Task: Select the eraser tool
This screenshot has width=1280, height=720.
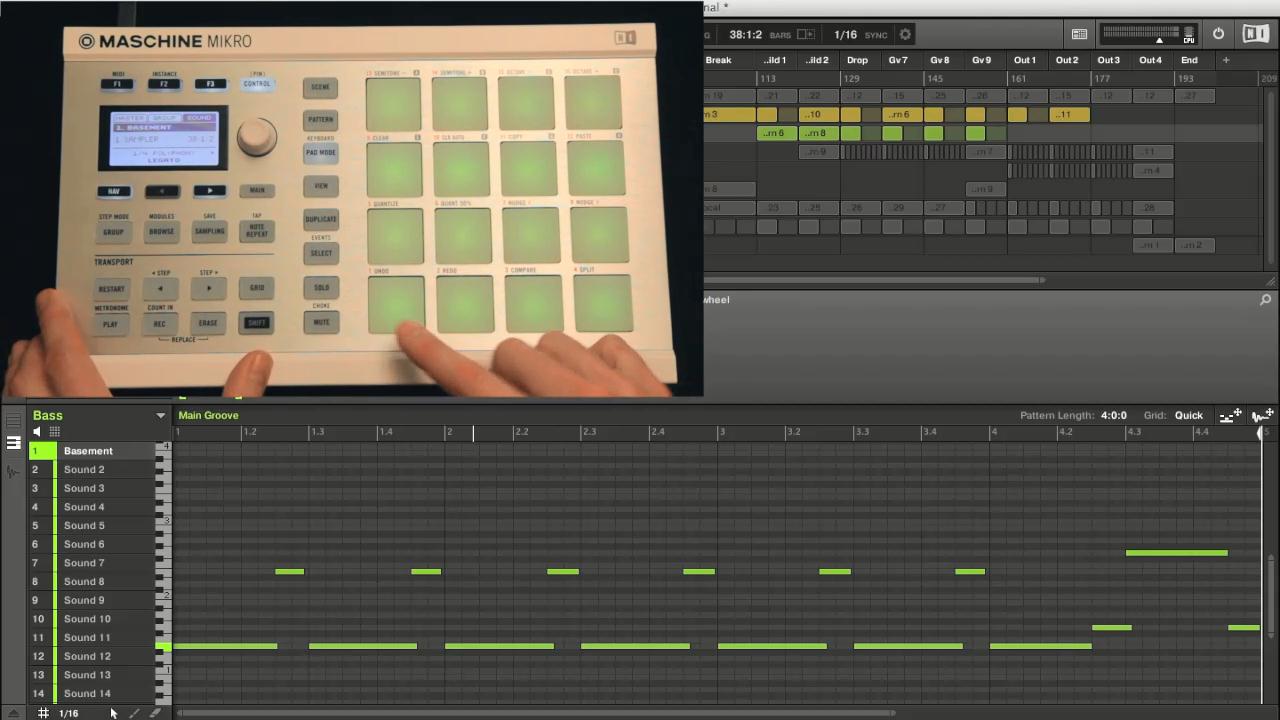Action: [155, 713]
